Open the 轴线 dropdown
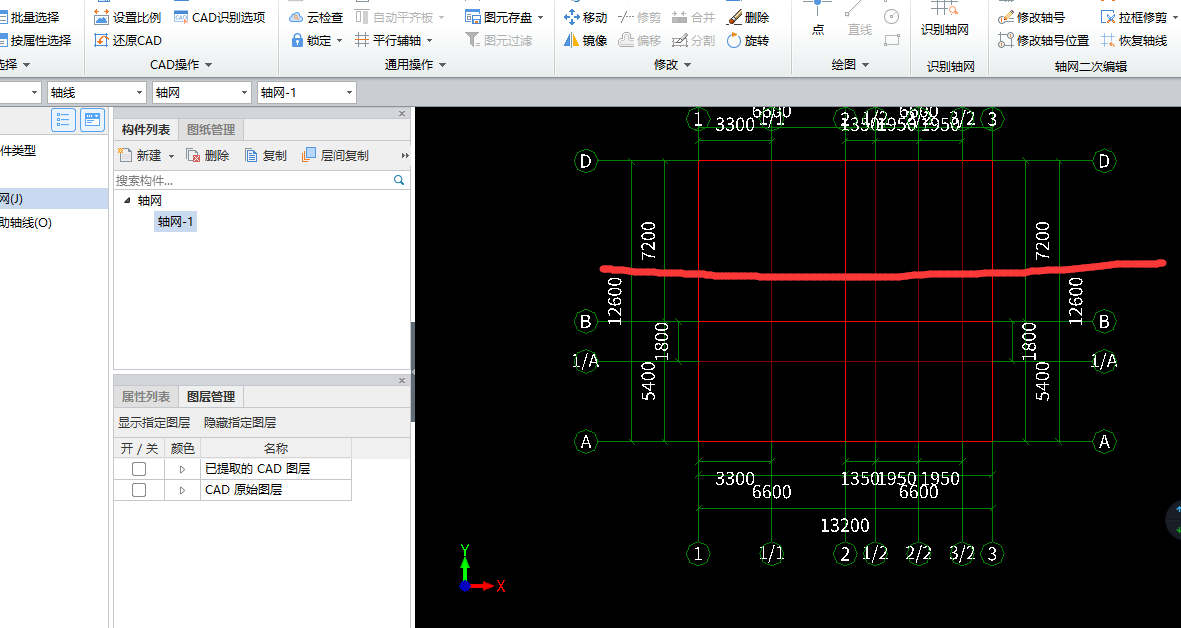Screen dimensions: 1181x628 click(139, 93)
